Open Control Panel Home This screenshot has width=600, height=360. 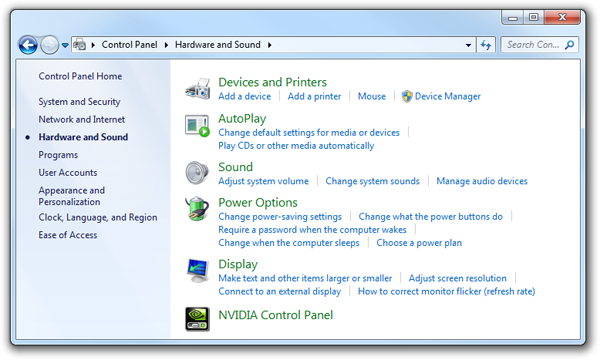pos(80,76)
